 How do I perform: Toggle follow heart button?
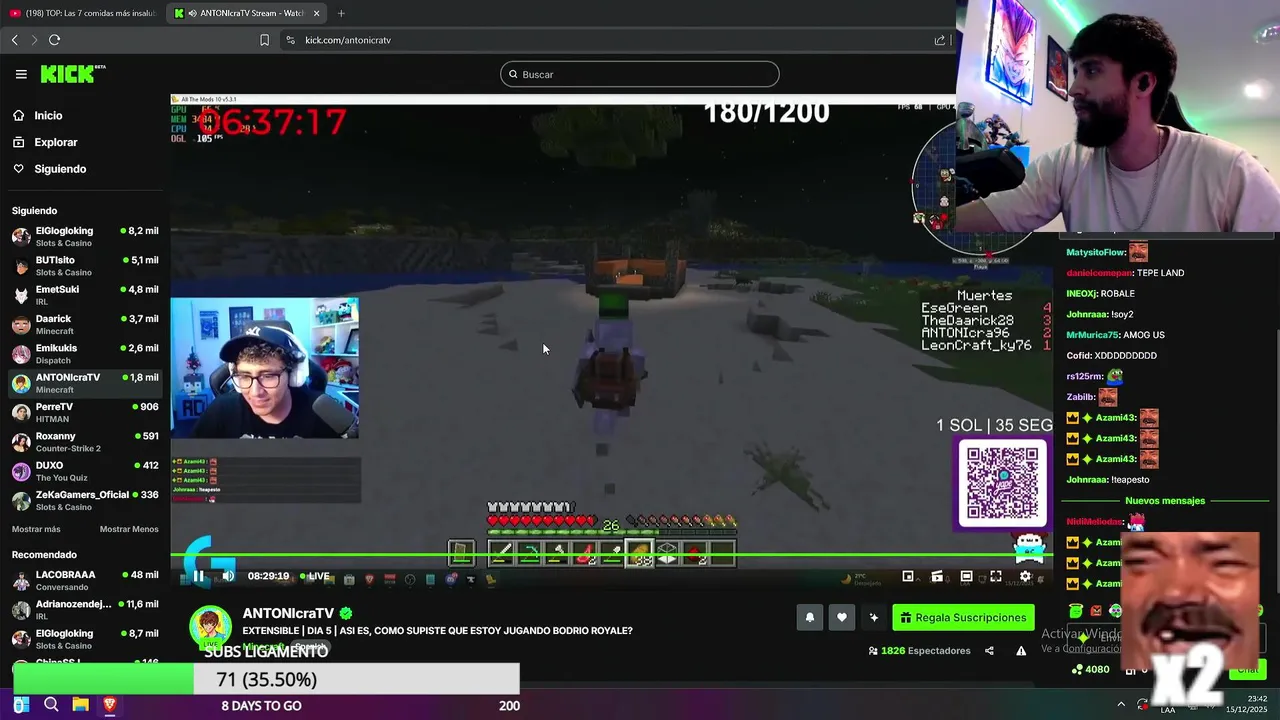[x=842, y=618]
